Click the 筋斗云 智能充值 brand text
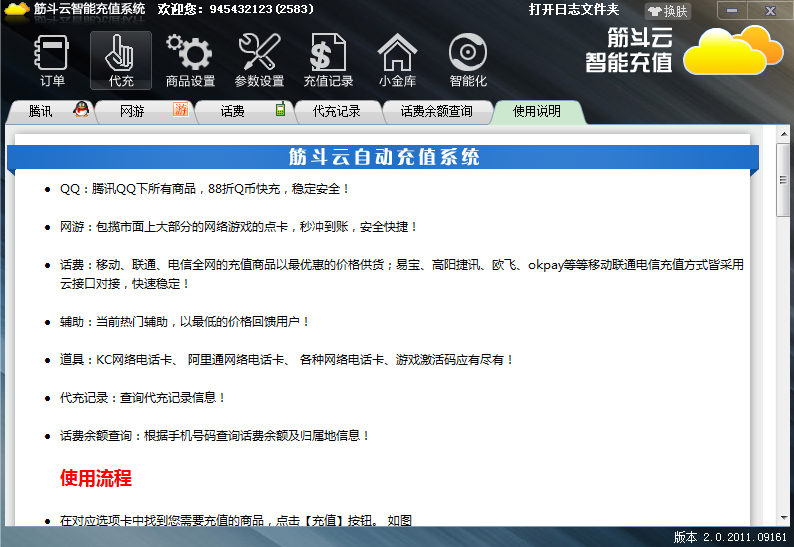 click(629, 50)
